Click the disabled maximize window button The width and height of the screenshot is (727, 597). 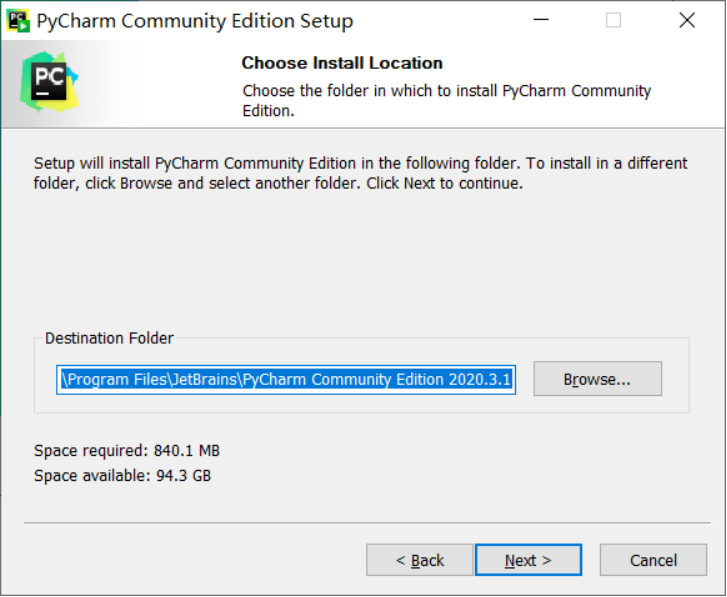[x=614, y=20]
